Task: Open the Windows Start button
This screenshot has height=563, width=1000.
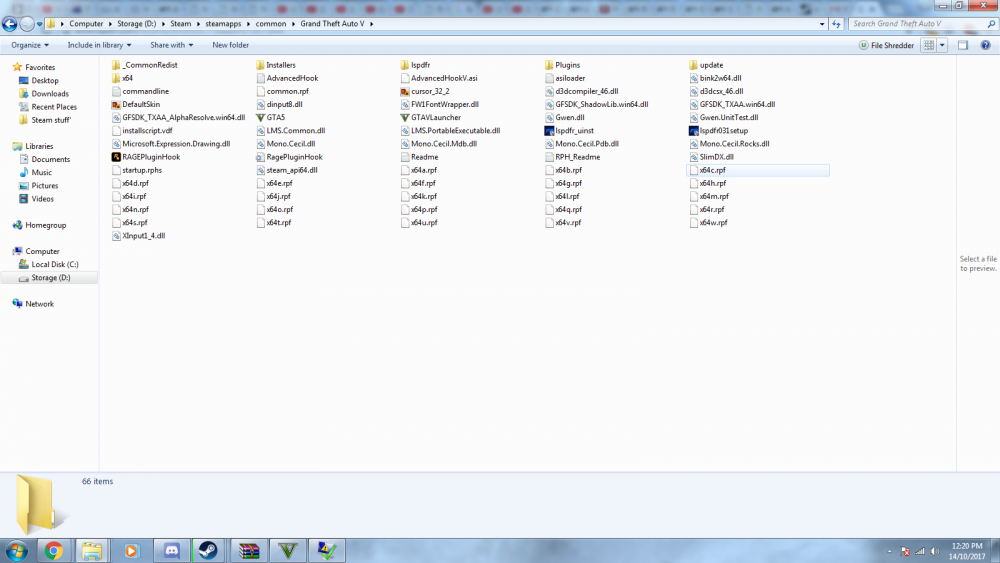Action: point(16,551)
